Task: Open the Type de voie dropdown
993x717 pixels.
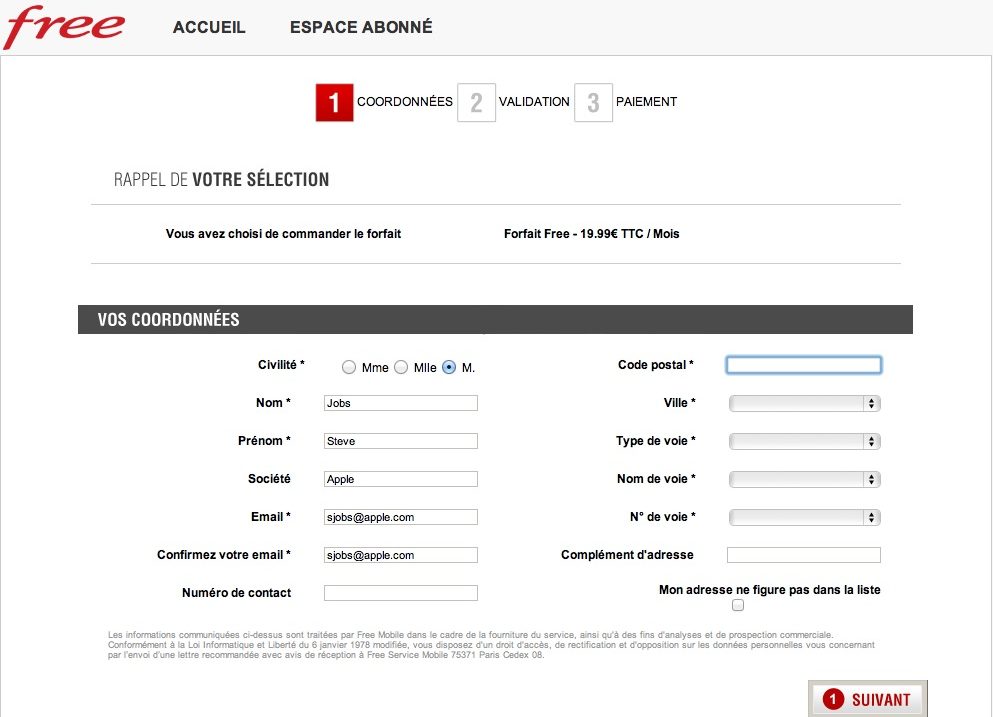Action: point(803,440)
